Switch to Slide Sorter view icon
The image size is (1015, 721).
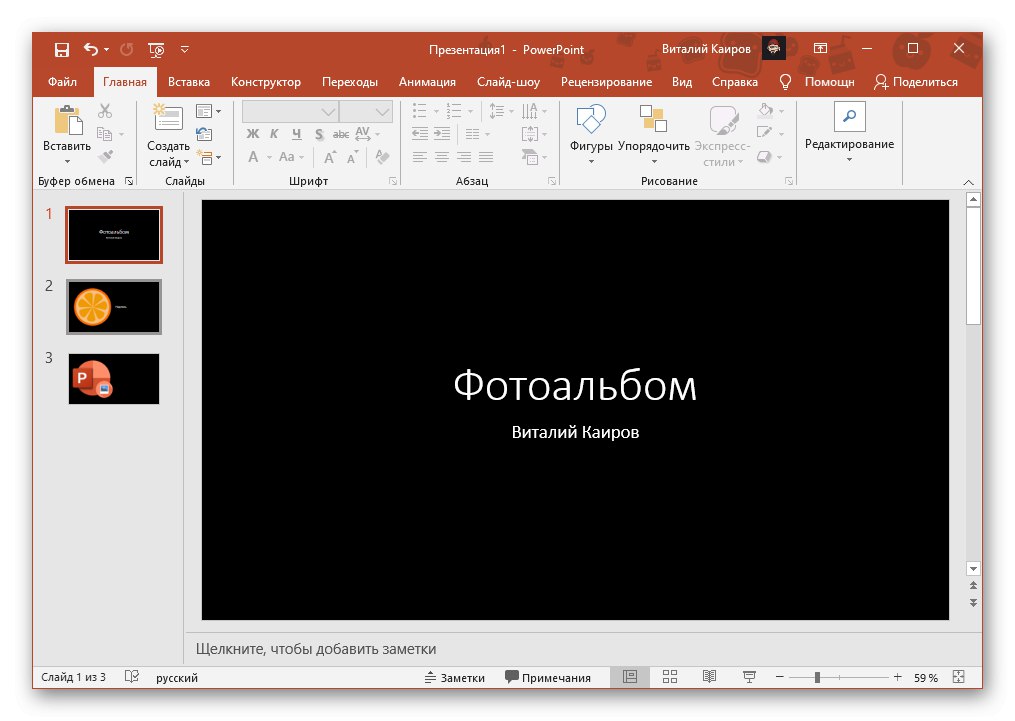670,677
